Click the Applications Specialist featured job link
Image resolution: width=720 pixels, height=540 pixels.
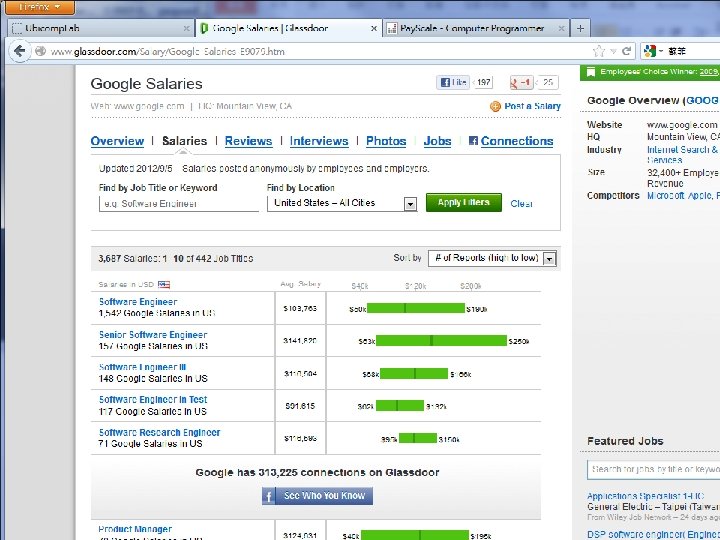(x=645, y=496)
